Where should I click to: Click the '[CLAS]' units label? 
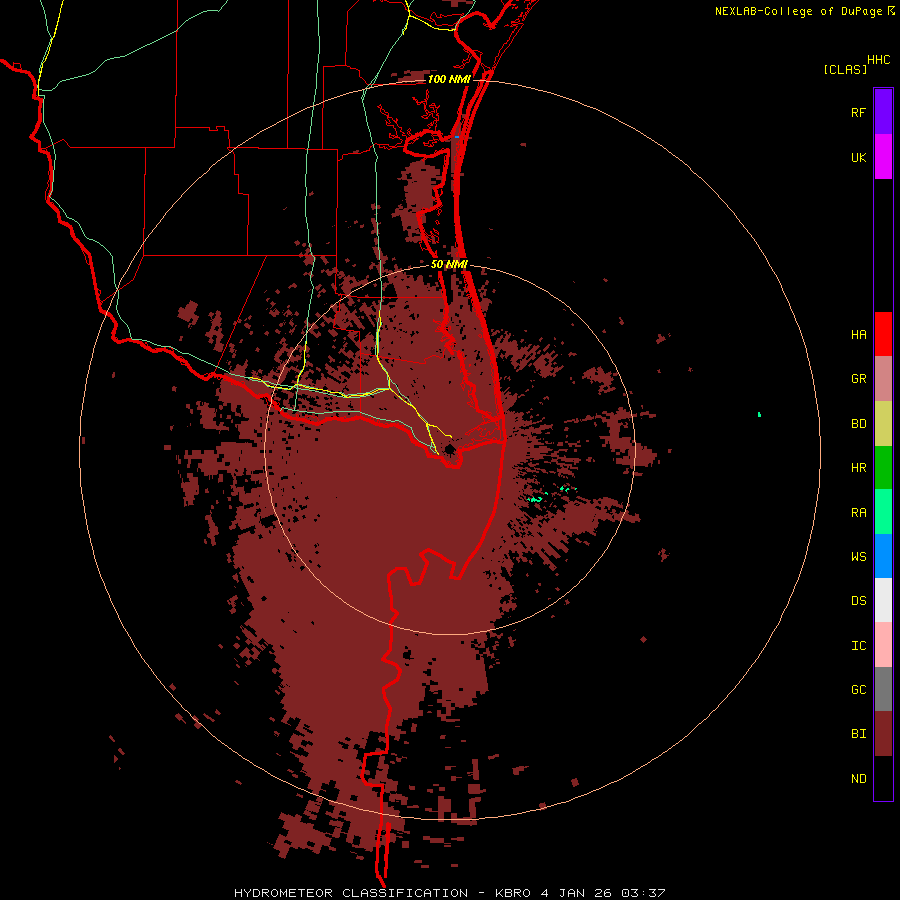(845, 70)
